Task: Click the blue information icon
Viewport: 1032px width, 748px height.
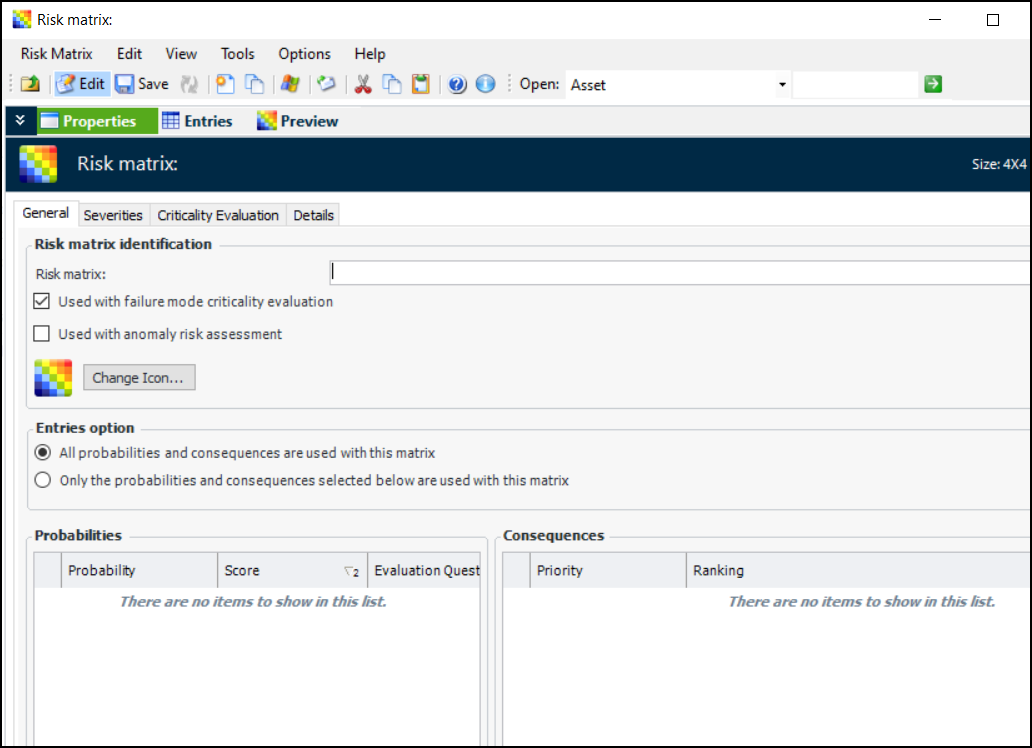Action: [486, 84]
